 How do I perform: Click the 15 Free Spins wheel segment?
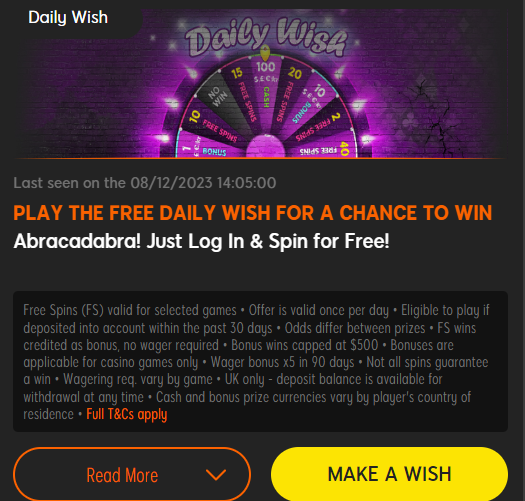pyautogui.click(x=243, y=94)
